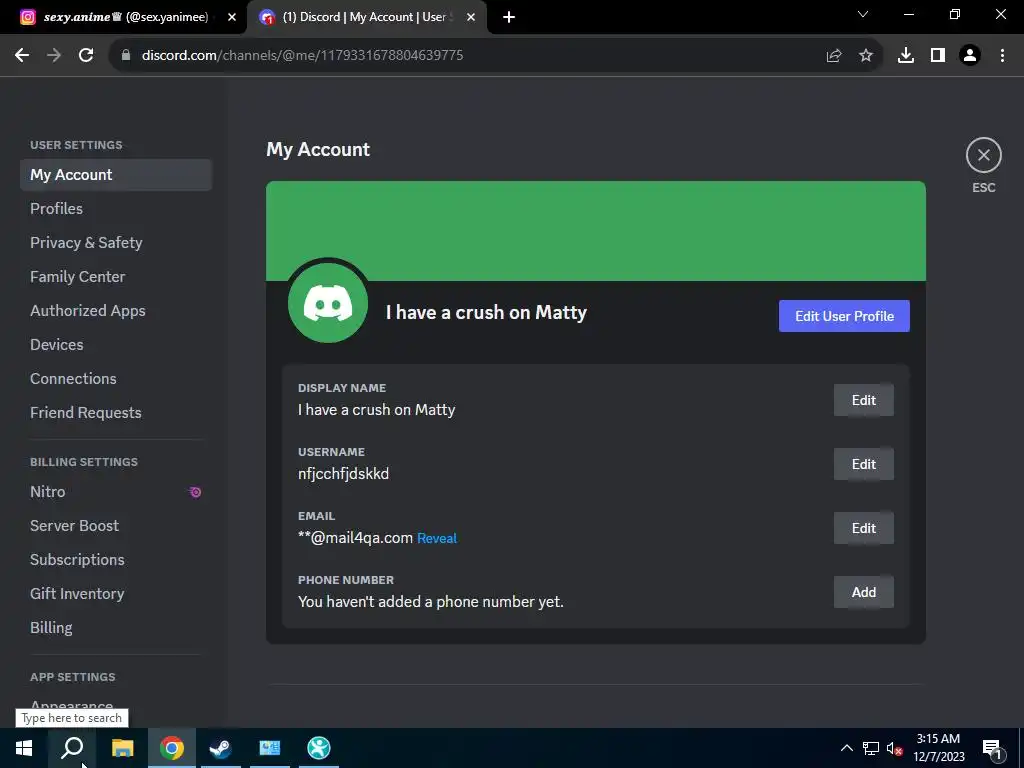Open the Chrome profile avatar icon
Image resolution: width=1024 pixels, height=768 pixels.
[x=970, y=56]
